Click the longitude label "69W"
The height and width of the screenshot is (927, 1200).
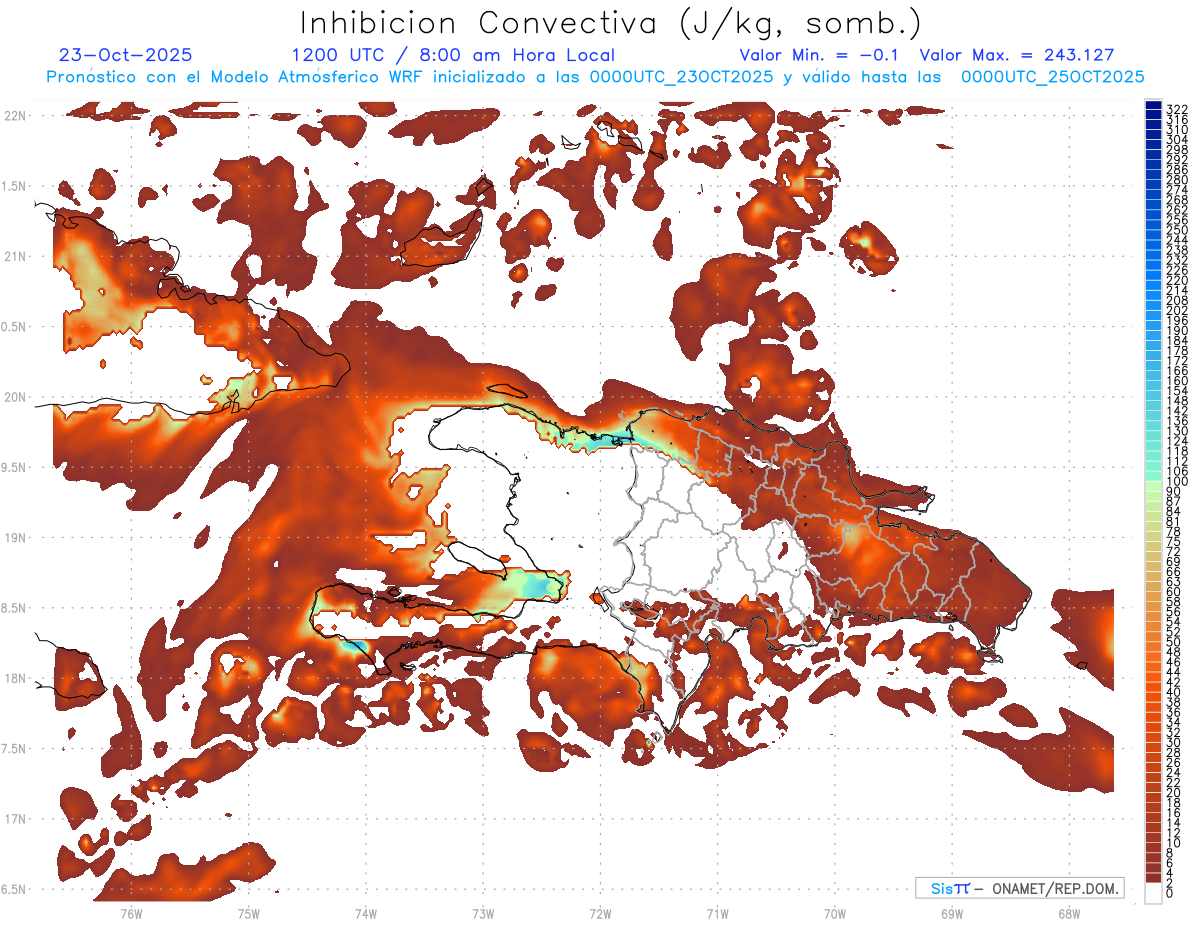pos(952,914)
